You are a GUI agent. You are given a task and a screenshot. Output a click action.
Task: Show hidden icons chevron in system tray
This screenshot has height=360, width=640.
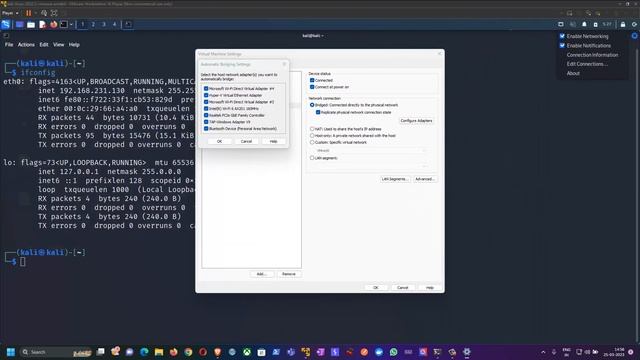pyautogui.click(x=543, y=352)
